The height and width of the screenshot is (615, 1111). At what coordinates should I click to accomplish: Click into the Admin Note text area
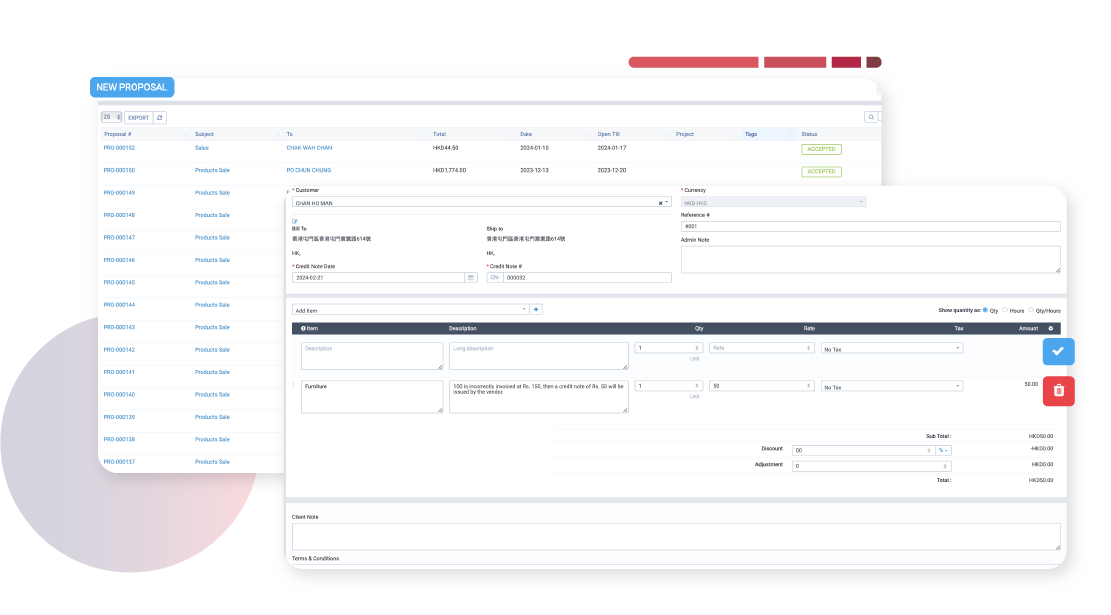[870, 260]
